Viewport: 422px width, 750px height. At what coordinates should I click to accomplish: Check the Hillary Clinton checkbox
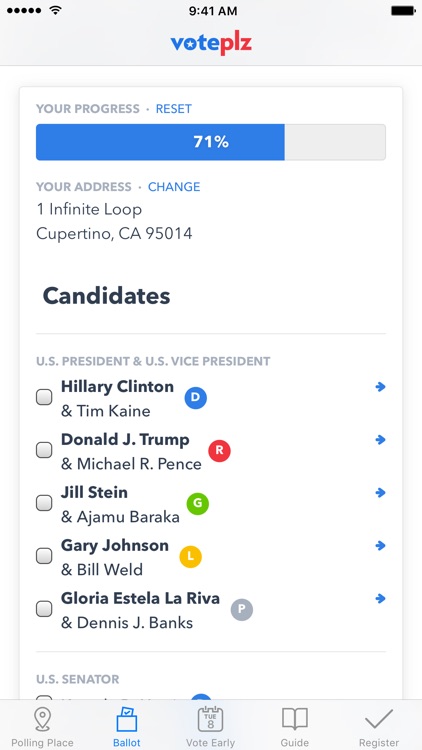pos(44,397)
